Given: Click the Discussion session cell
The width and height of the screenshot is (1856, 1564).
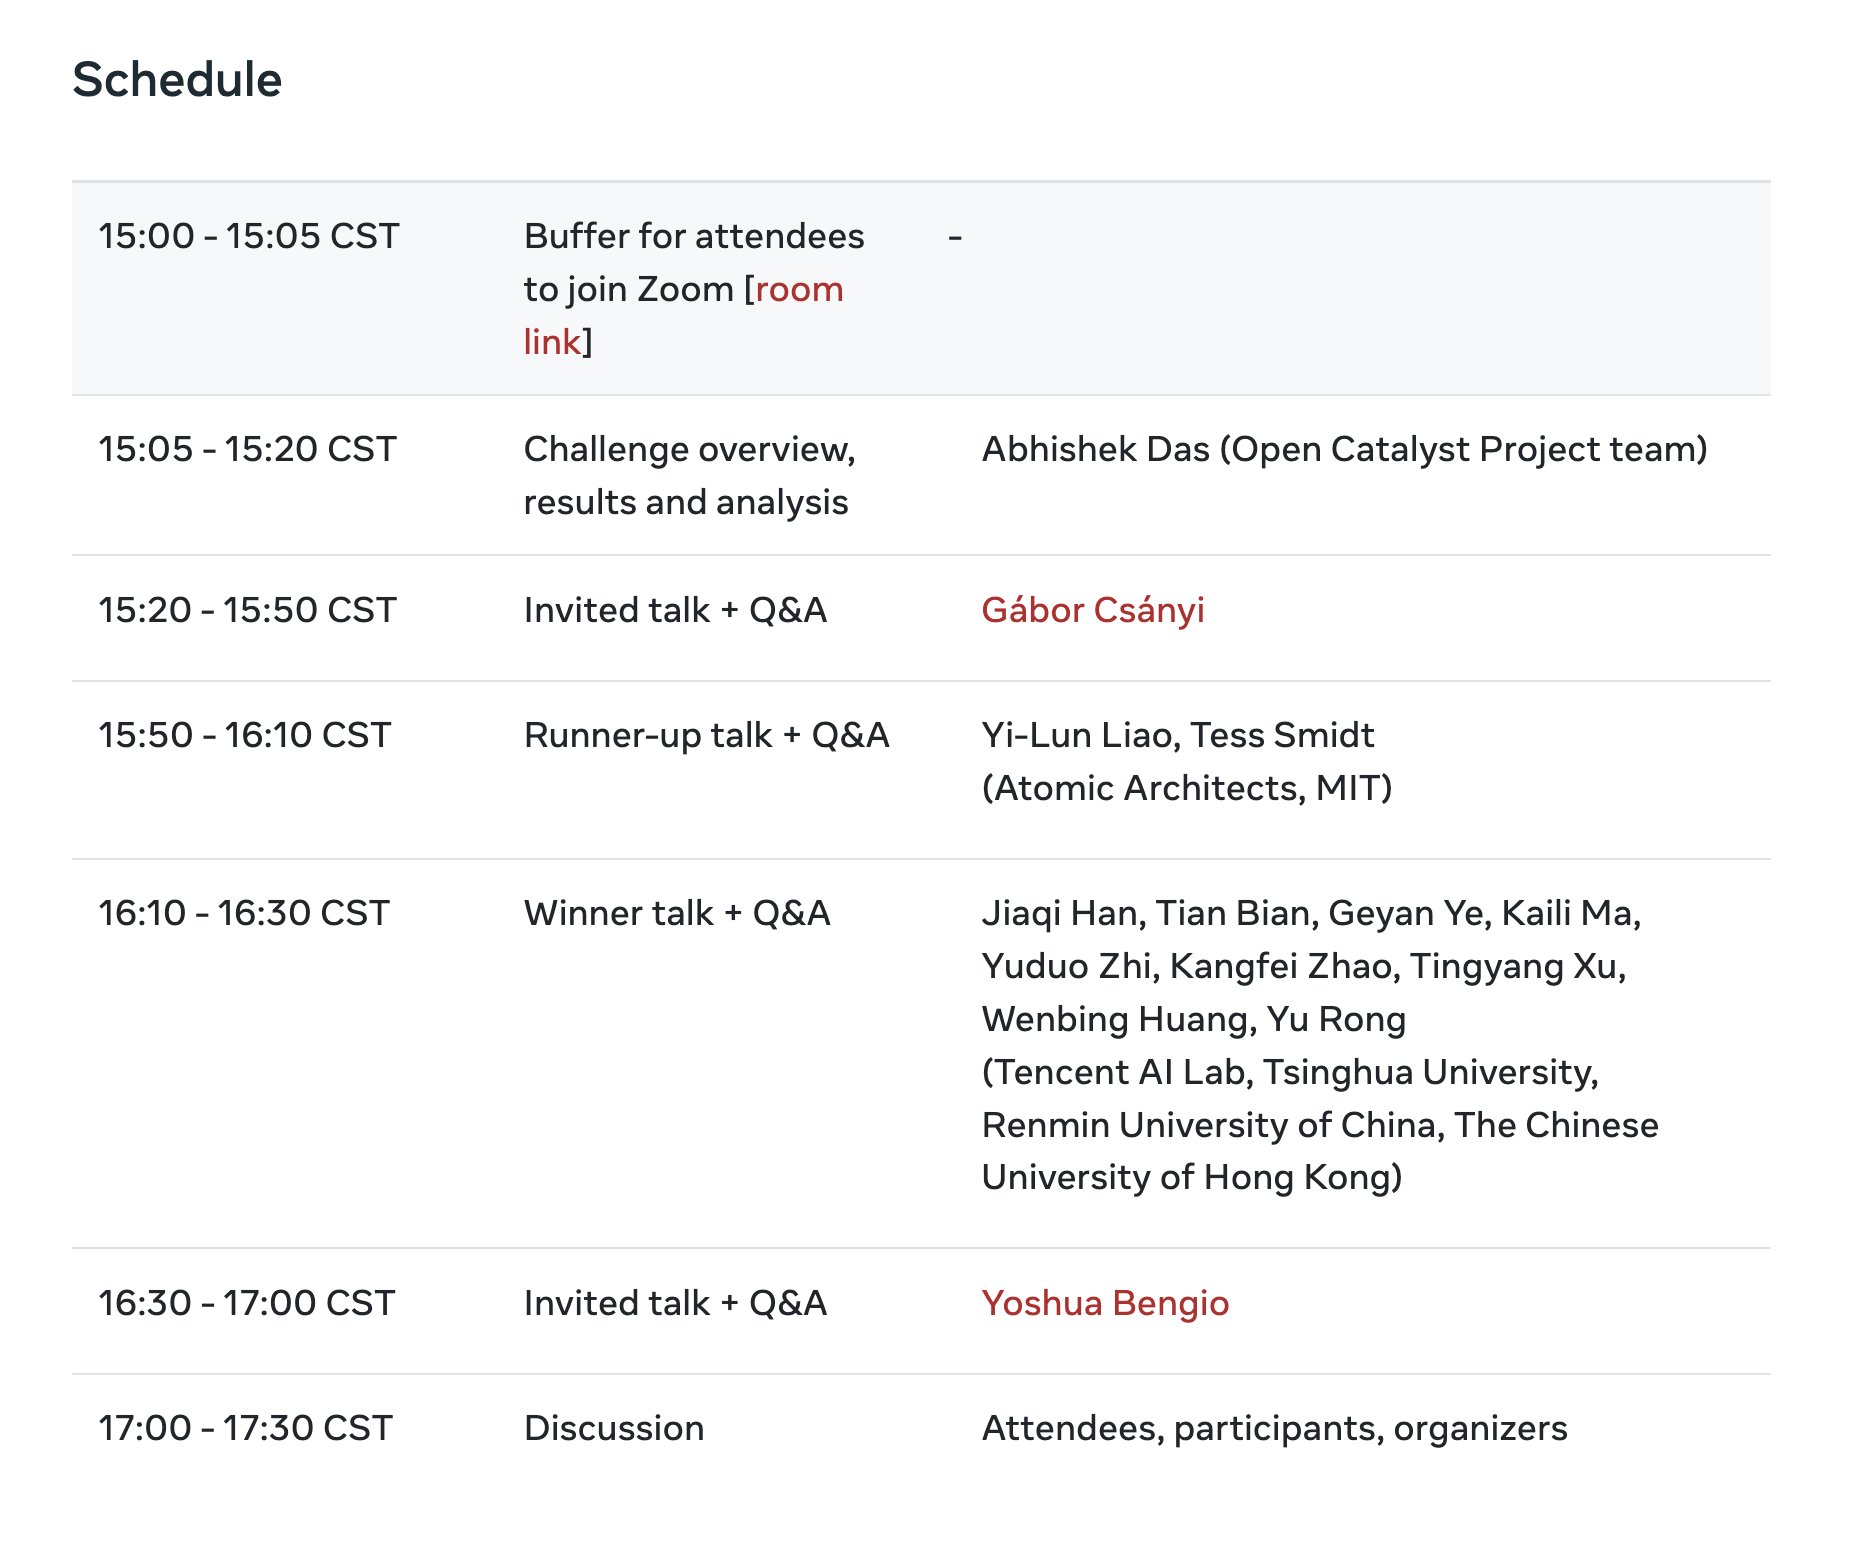Looking at the screenshot, I should coord(614,1428).
